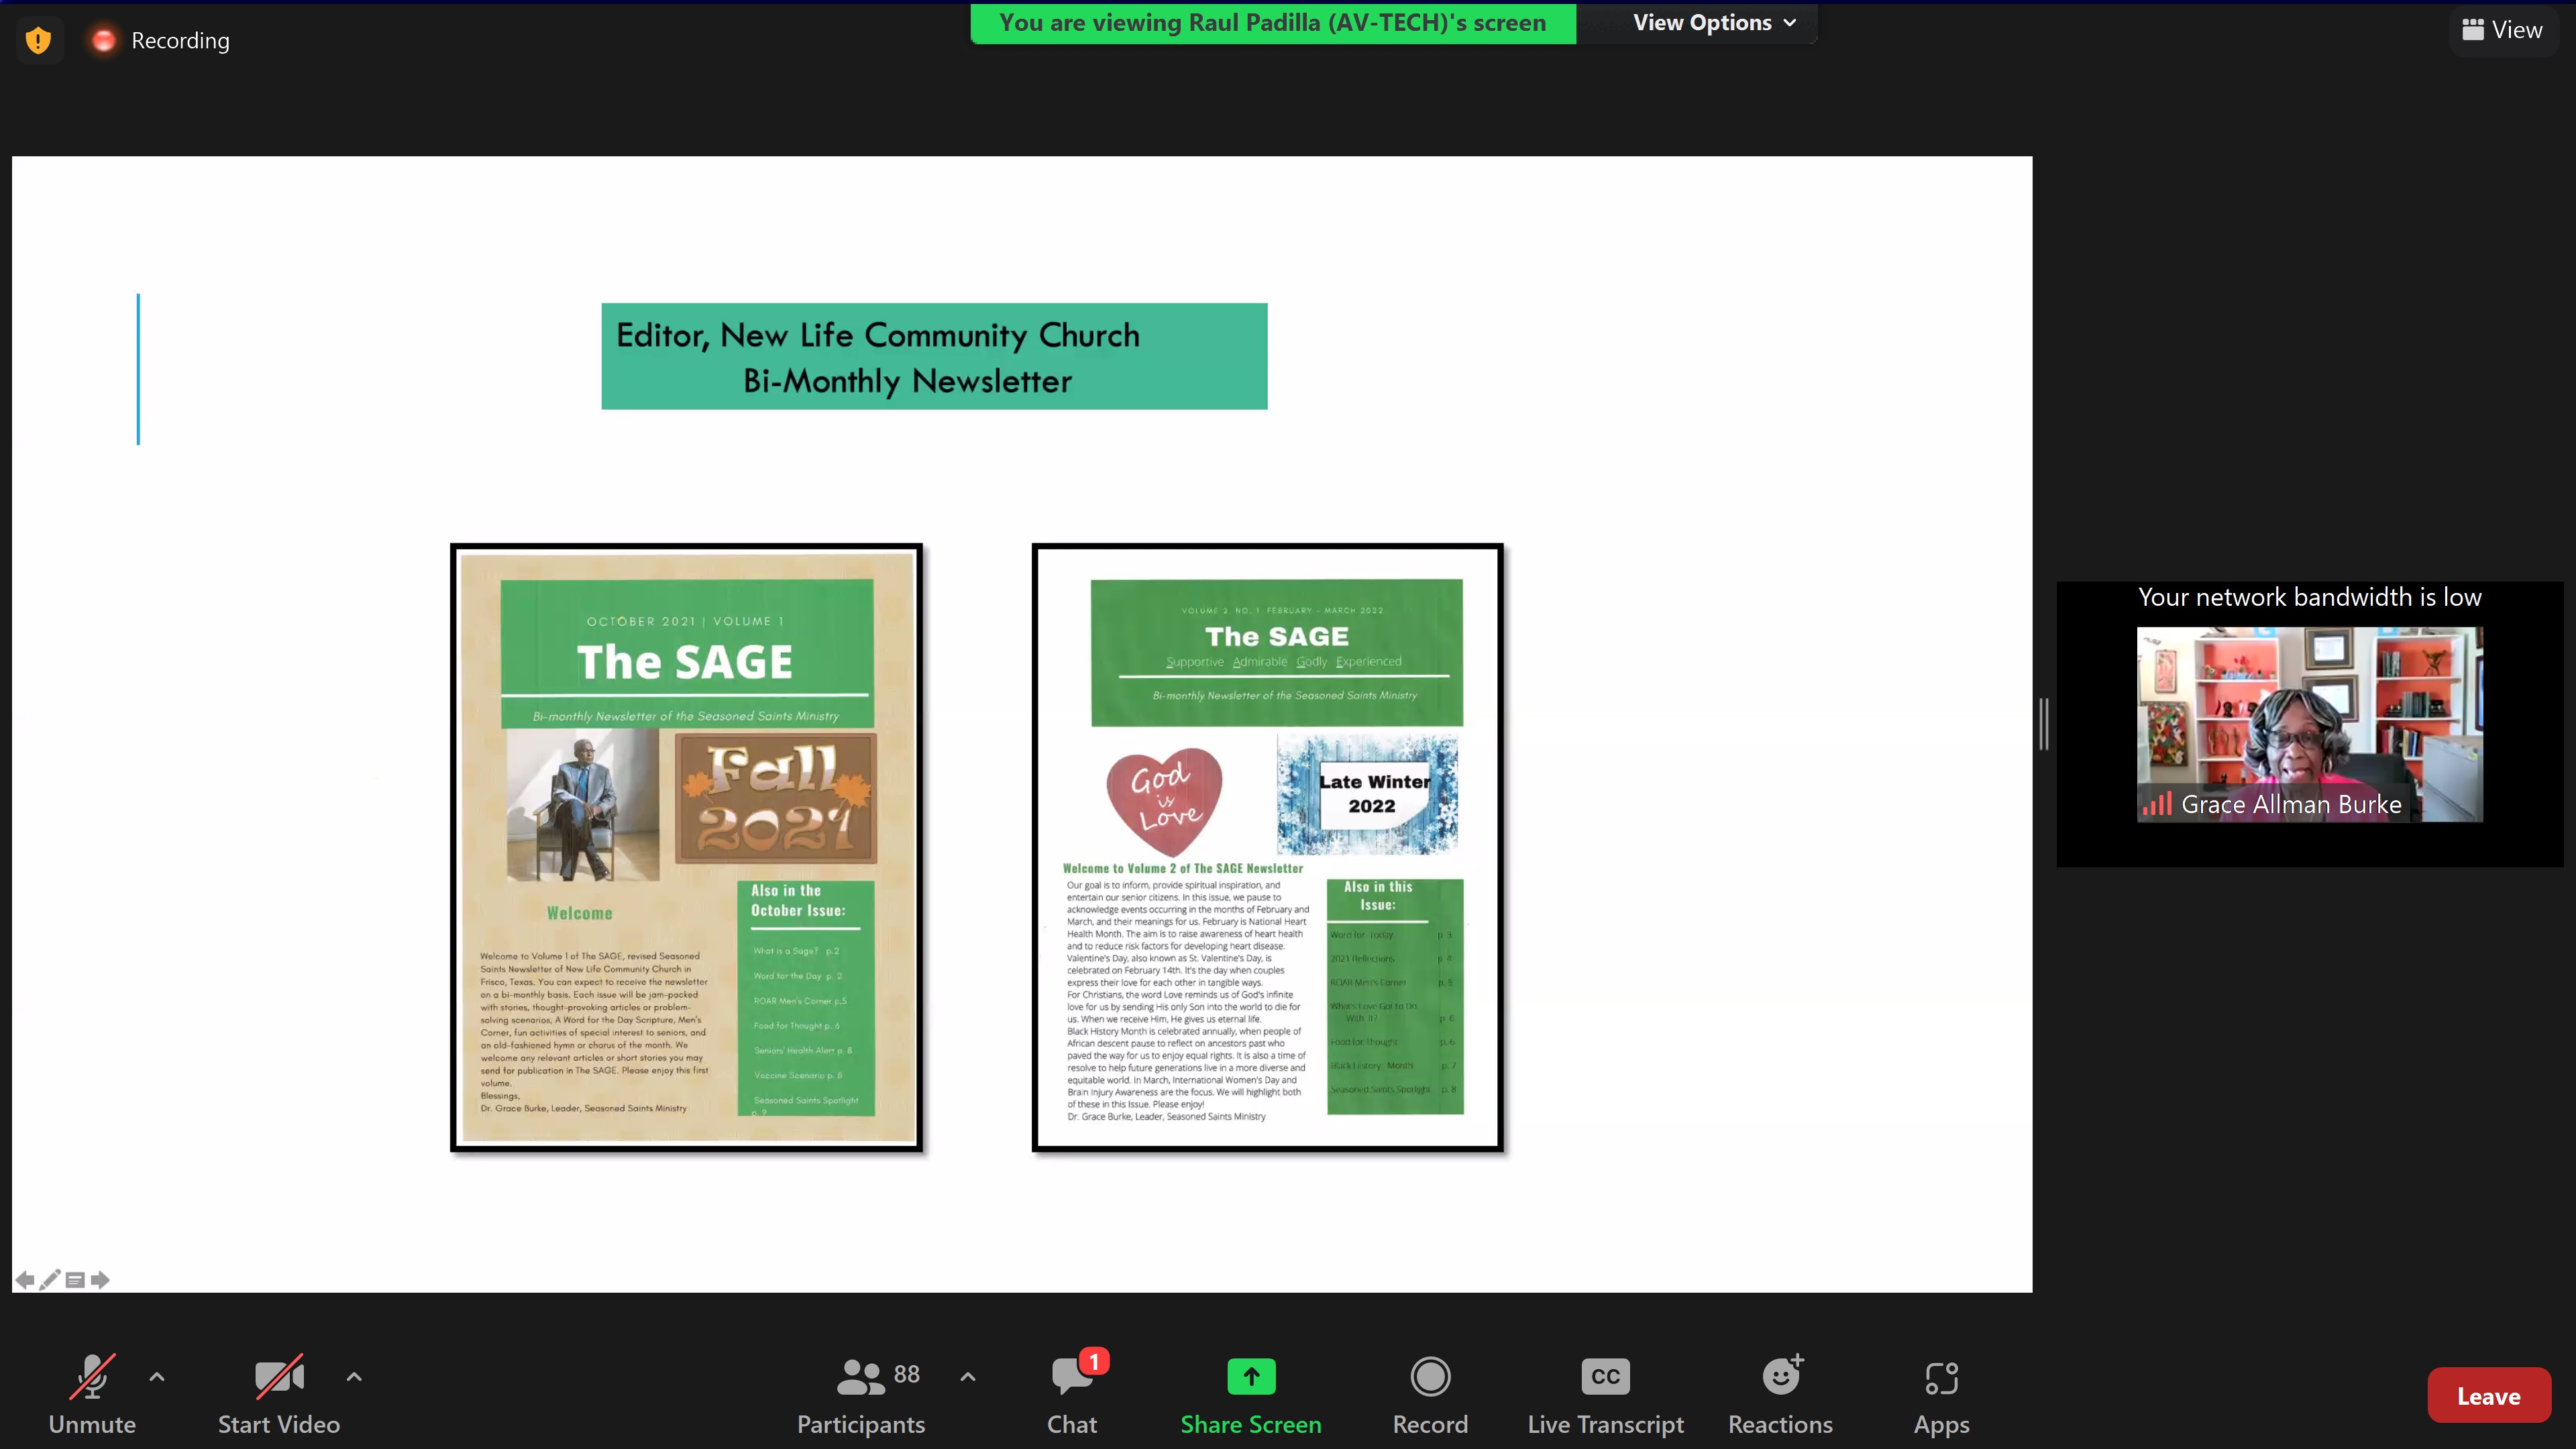2576x1449 pixels.
Task: Open the Reactions menu
Action: point(1780,1394)
